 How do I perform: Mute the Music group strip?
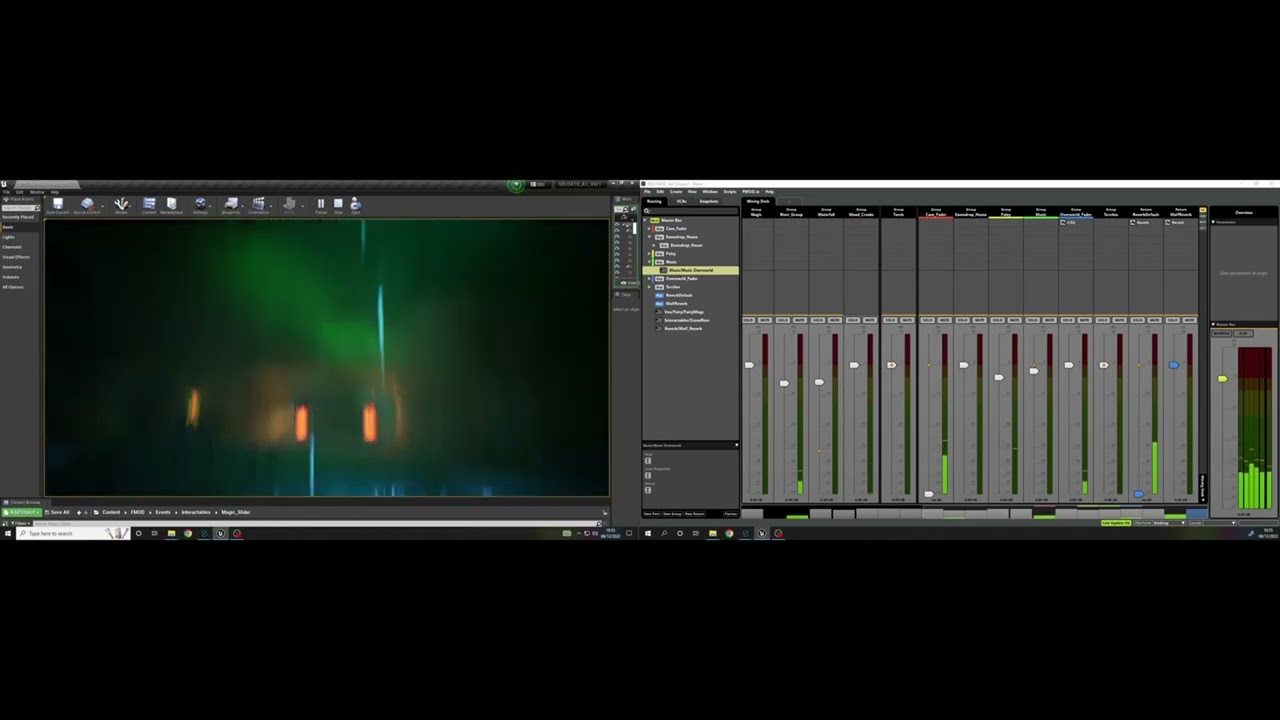[1049, 320]
